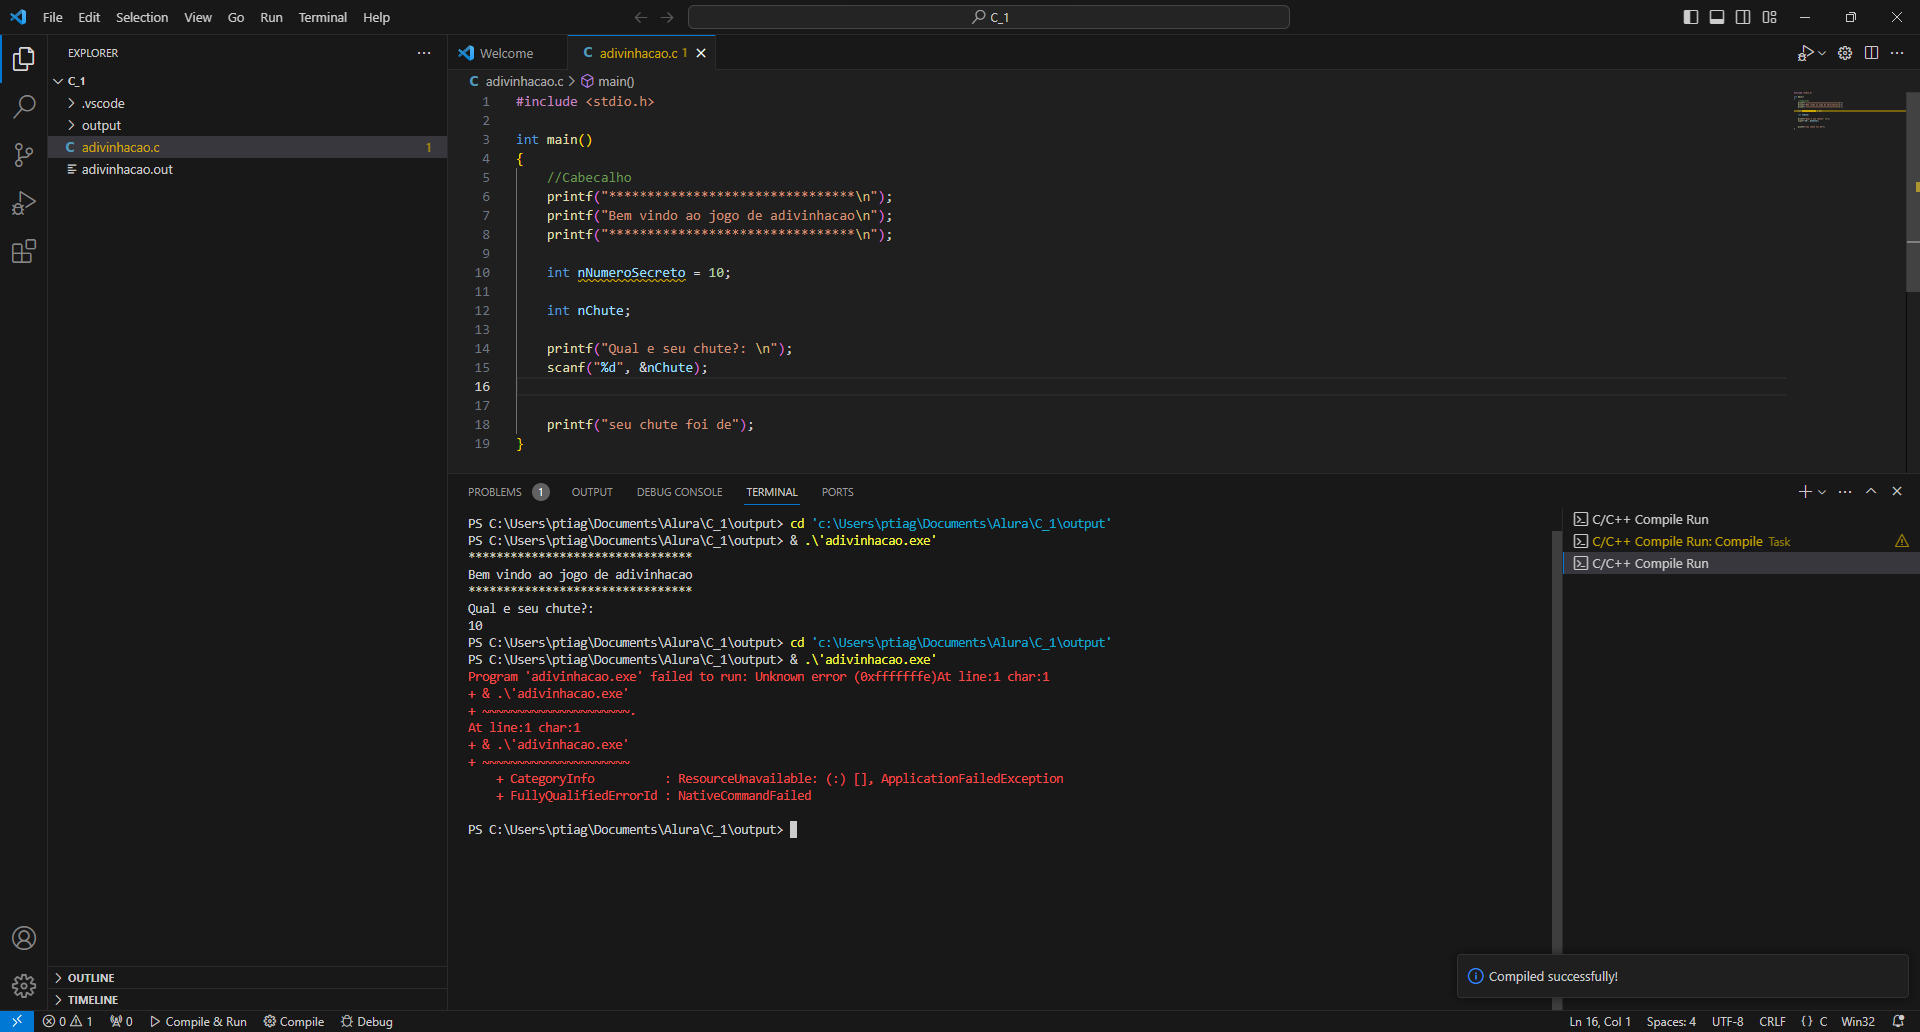This screenshot has width=1920, height=1032.
Task: Click the command center search box
Action: pyautogui.click(x=989, y=17)
